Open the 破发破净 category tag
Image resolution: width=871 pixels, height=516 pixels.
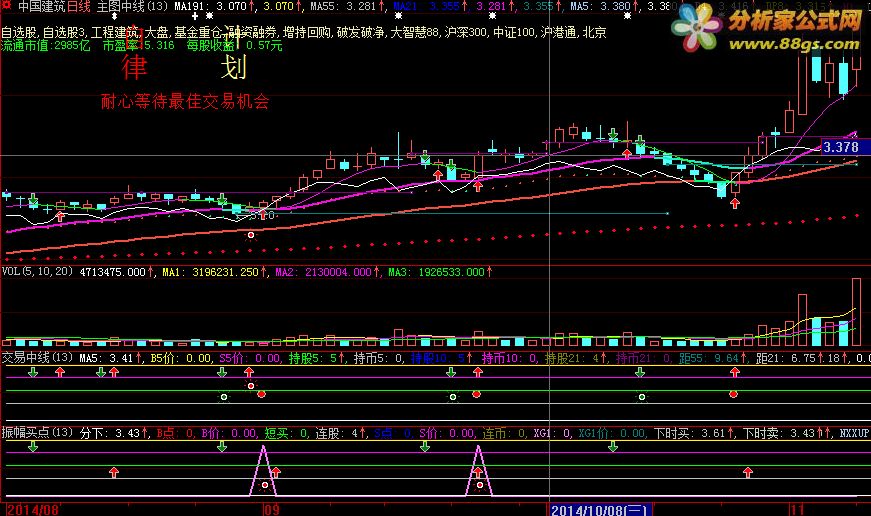pyautogui.click(x=361, y=32)
